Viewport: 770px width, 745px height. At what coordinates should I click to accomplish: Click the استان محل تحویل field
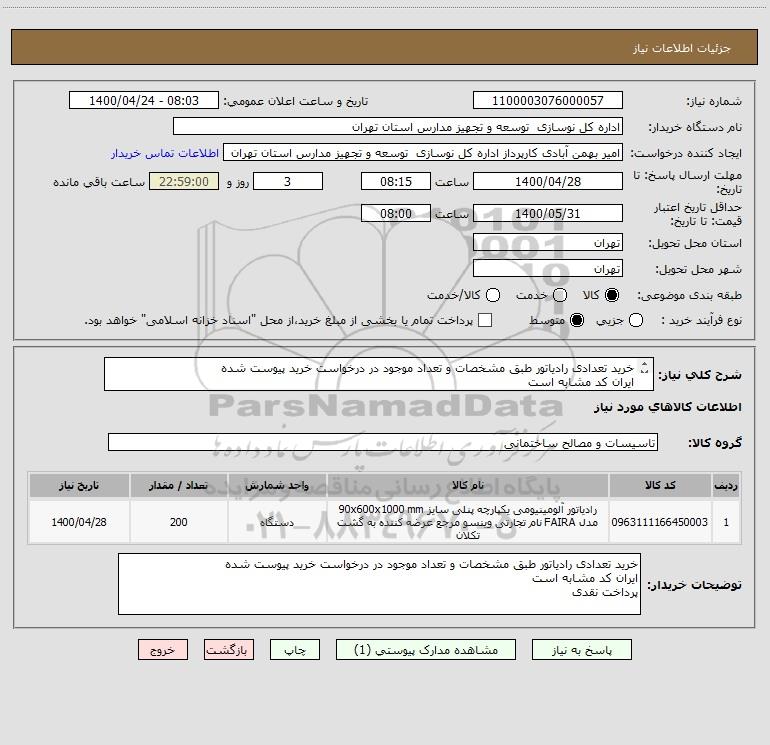pos(548,242)
